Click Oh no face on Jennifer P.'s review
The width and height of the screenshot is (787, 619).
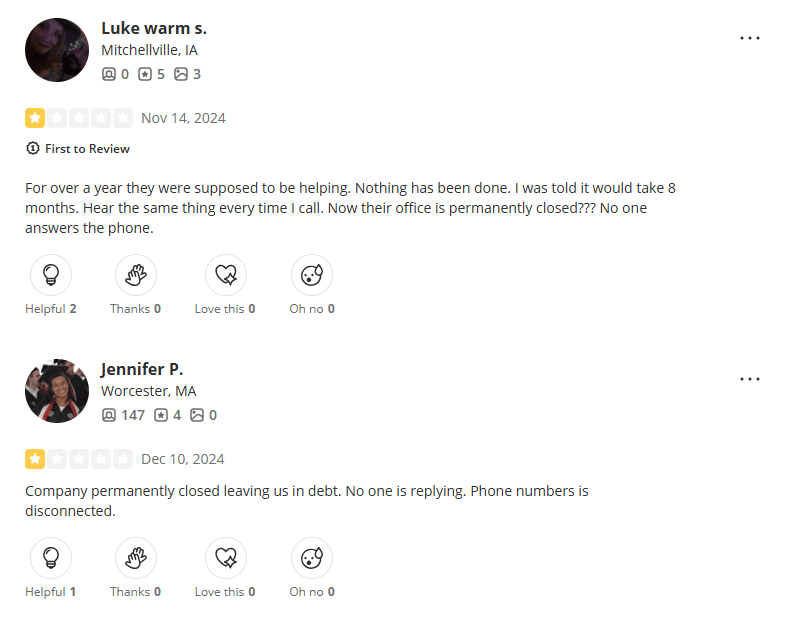311,557
